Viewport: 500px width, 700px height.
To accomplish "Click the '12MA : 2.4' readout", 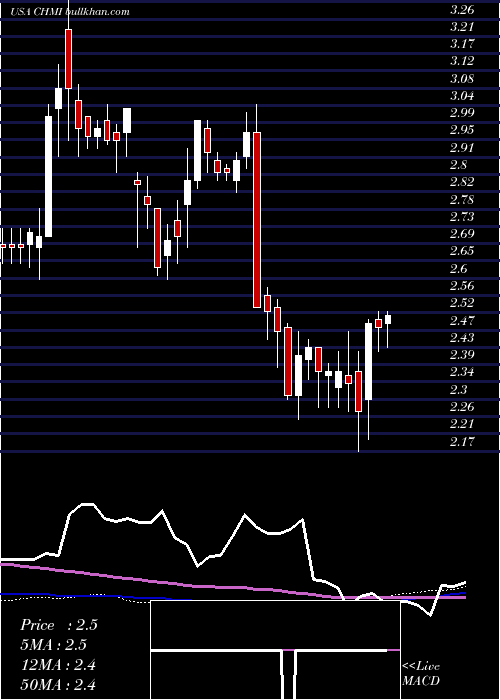I will (58, 665).
